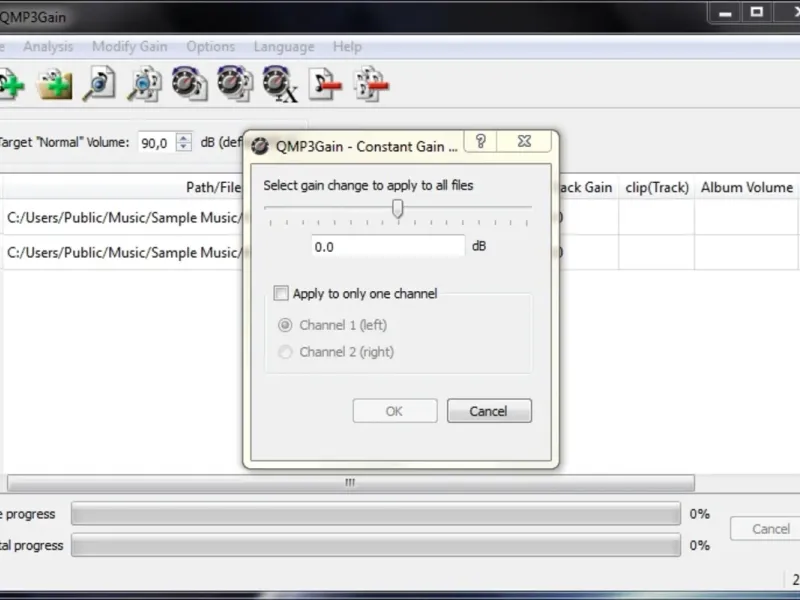Screen dimensions: 800x600
Task: Click the total progress bar
Action: (376, 545)
